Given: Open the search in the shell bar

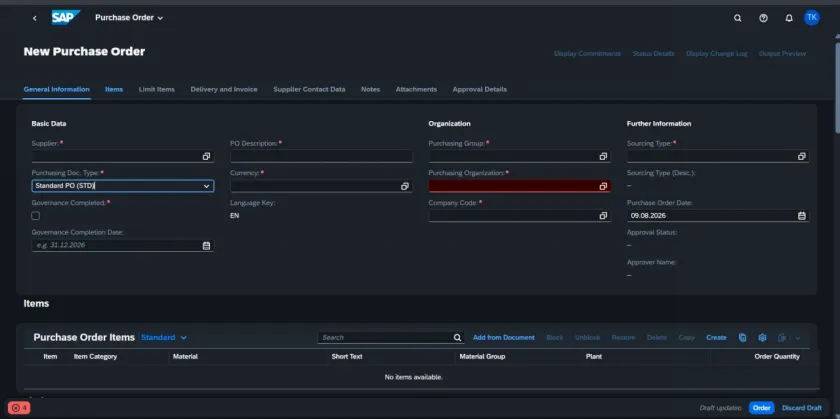Looking at the screenshot, I should (738, 18).
